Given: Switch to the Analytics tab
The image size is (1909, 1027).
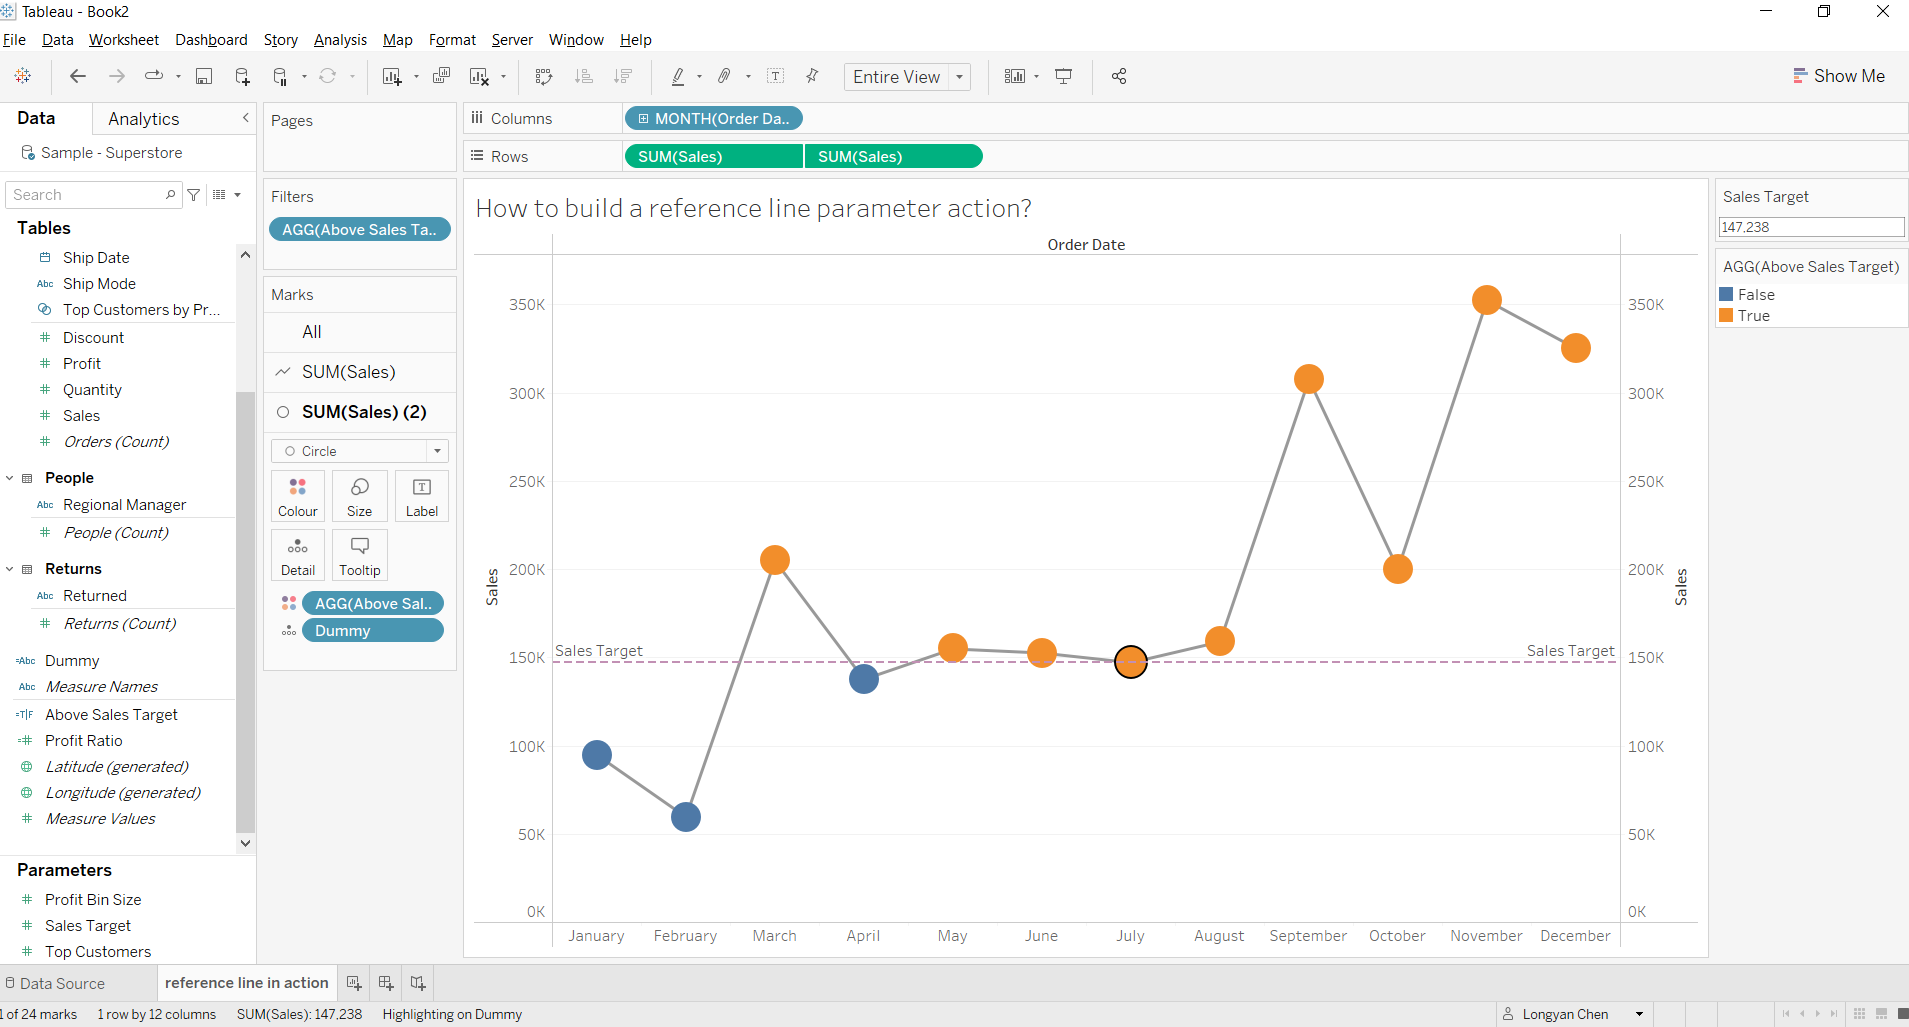Looking at the screenshot, I should click(x=144, y=118).
